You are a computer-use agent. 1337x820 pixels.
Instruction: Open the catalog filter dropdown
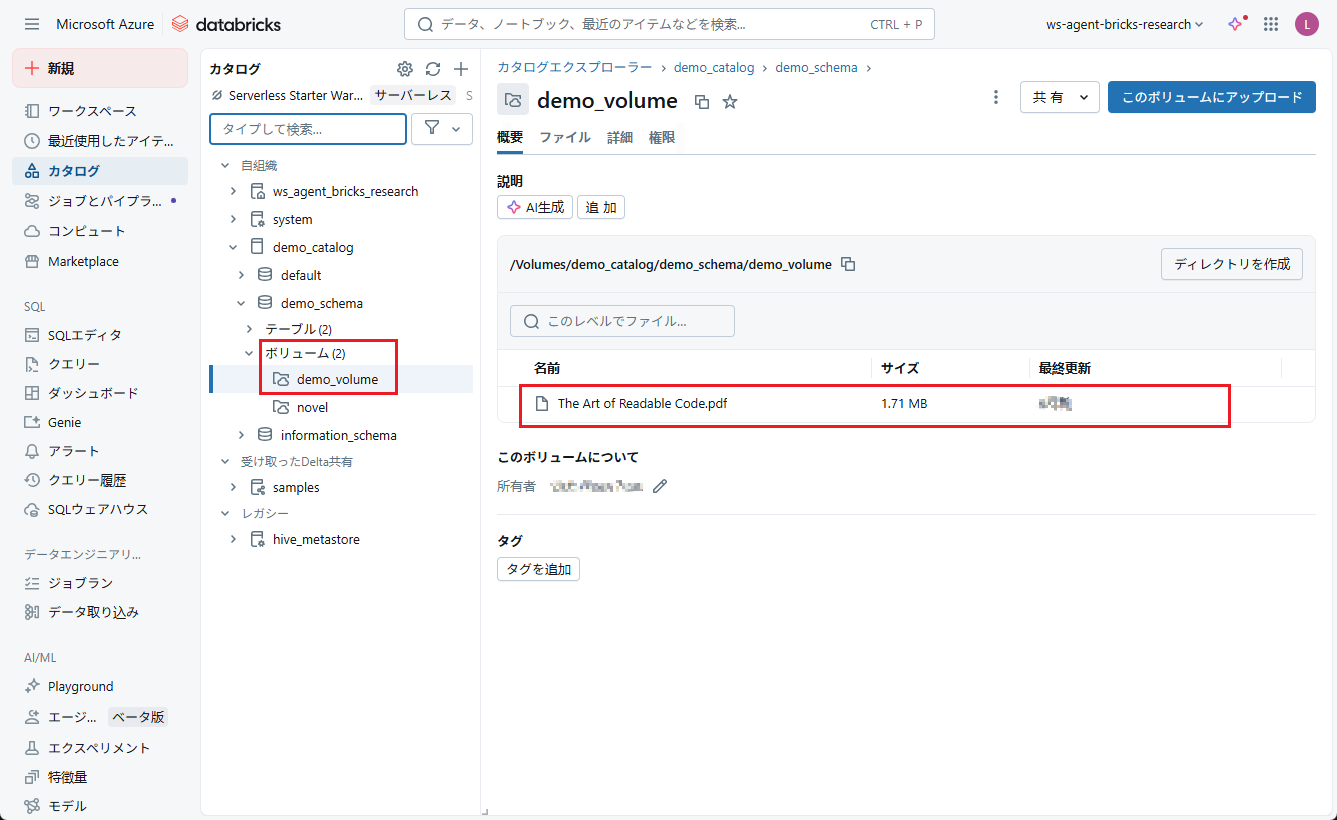[x=442, y=129]
